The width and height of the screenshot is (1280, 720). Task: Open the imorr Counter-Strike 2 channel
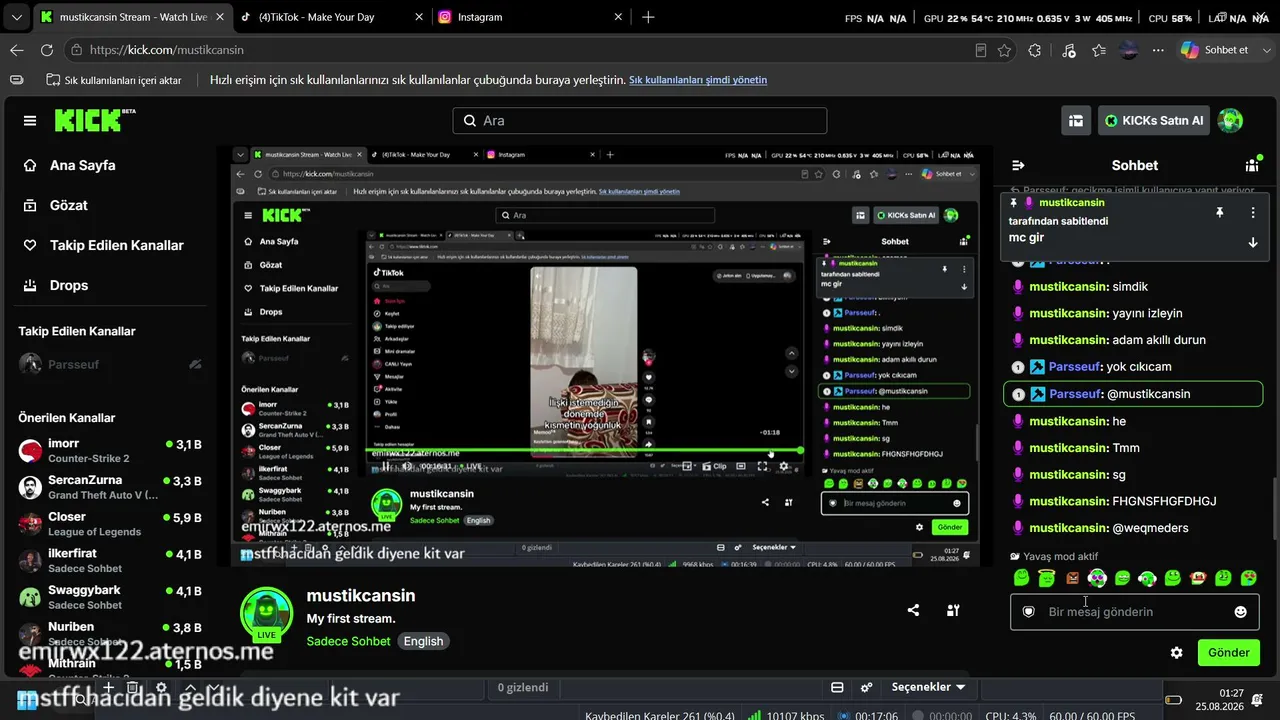(110, 451)
